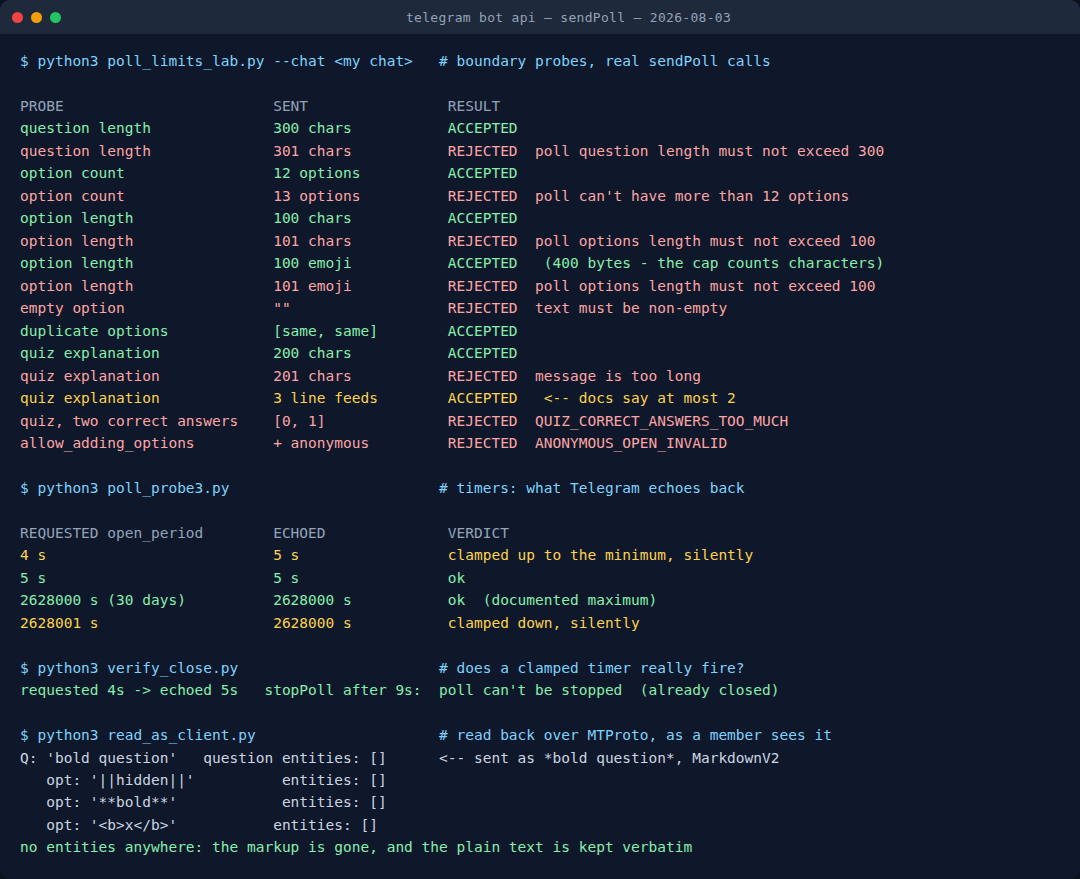Click the command 'python3 read_as_client.py'
This screenshot has height=879, width=1080.
(x=146, y=735)
